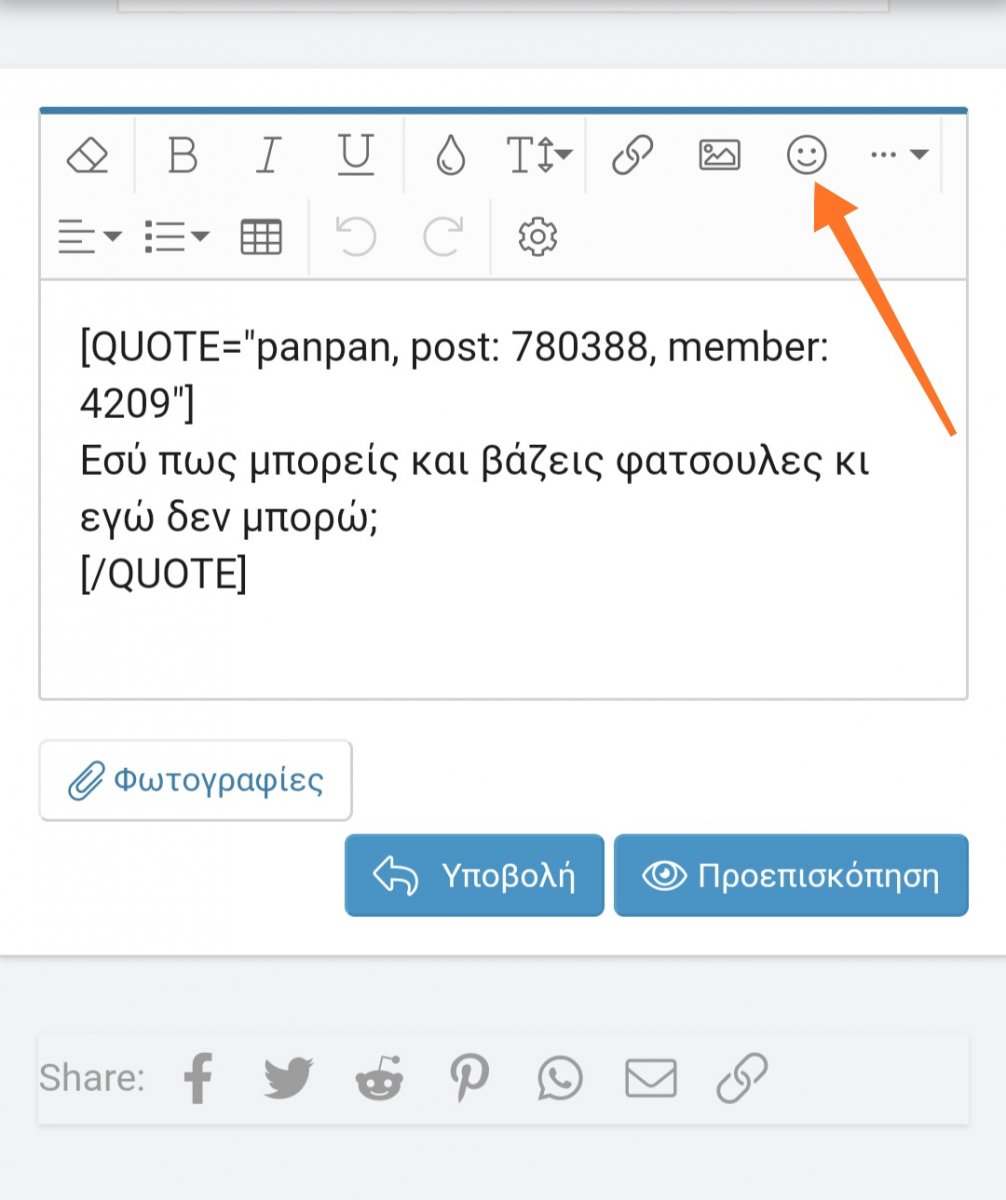Click the redo arrow

point(443,237)
